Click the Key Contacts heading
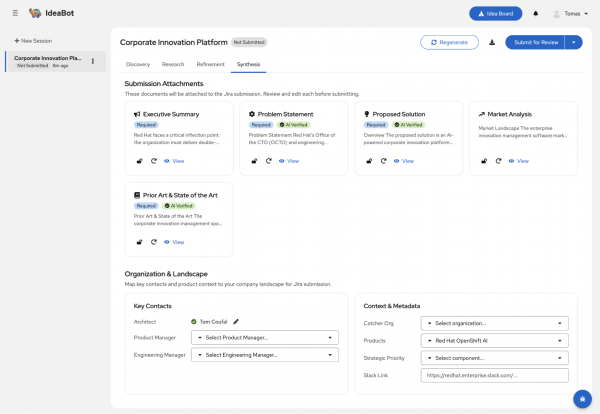 (153, 306)
